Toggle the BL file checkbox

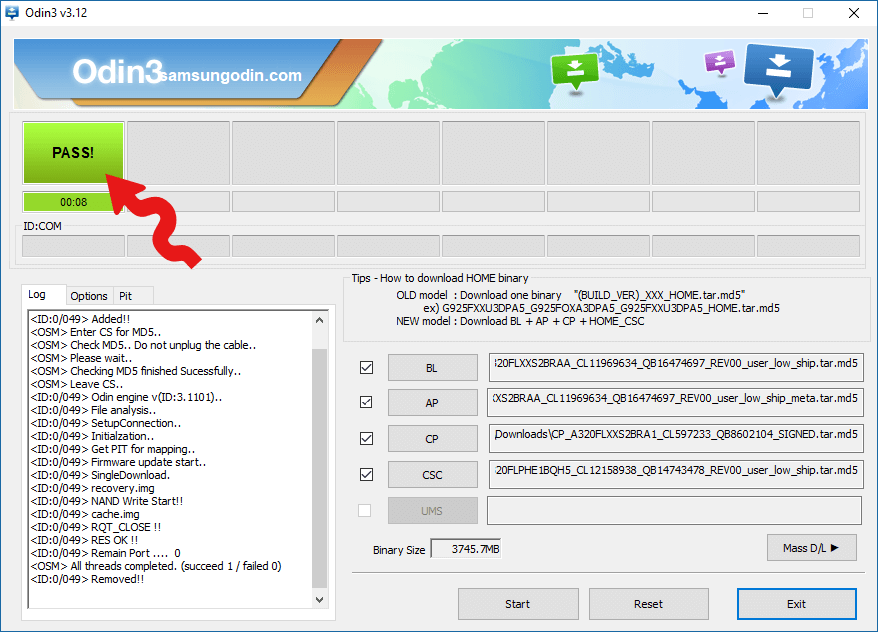(366, 368)
